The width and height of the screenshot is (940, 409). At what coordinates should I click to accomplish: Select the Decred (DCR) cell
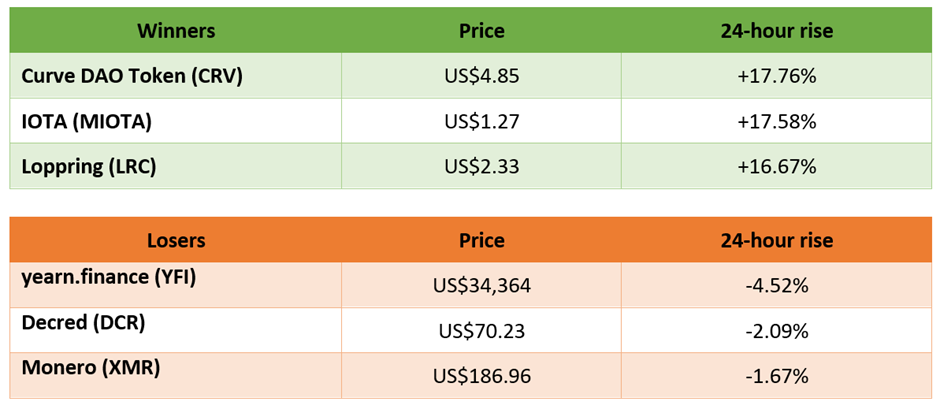coord(176,330)
